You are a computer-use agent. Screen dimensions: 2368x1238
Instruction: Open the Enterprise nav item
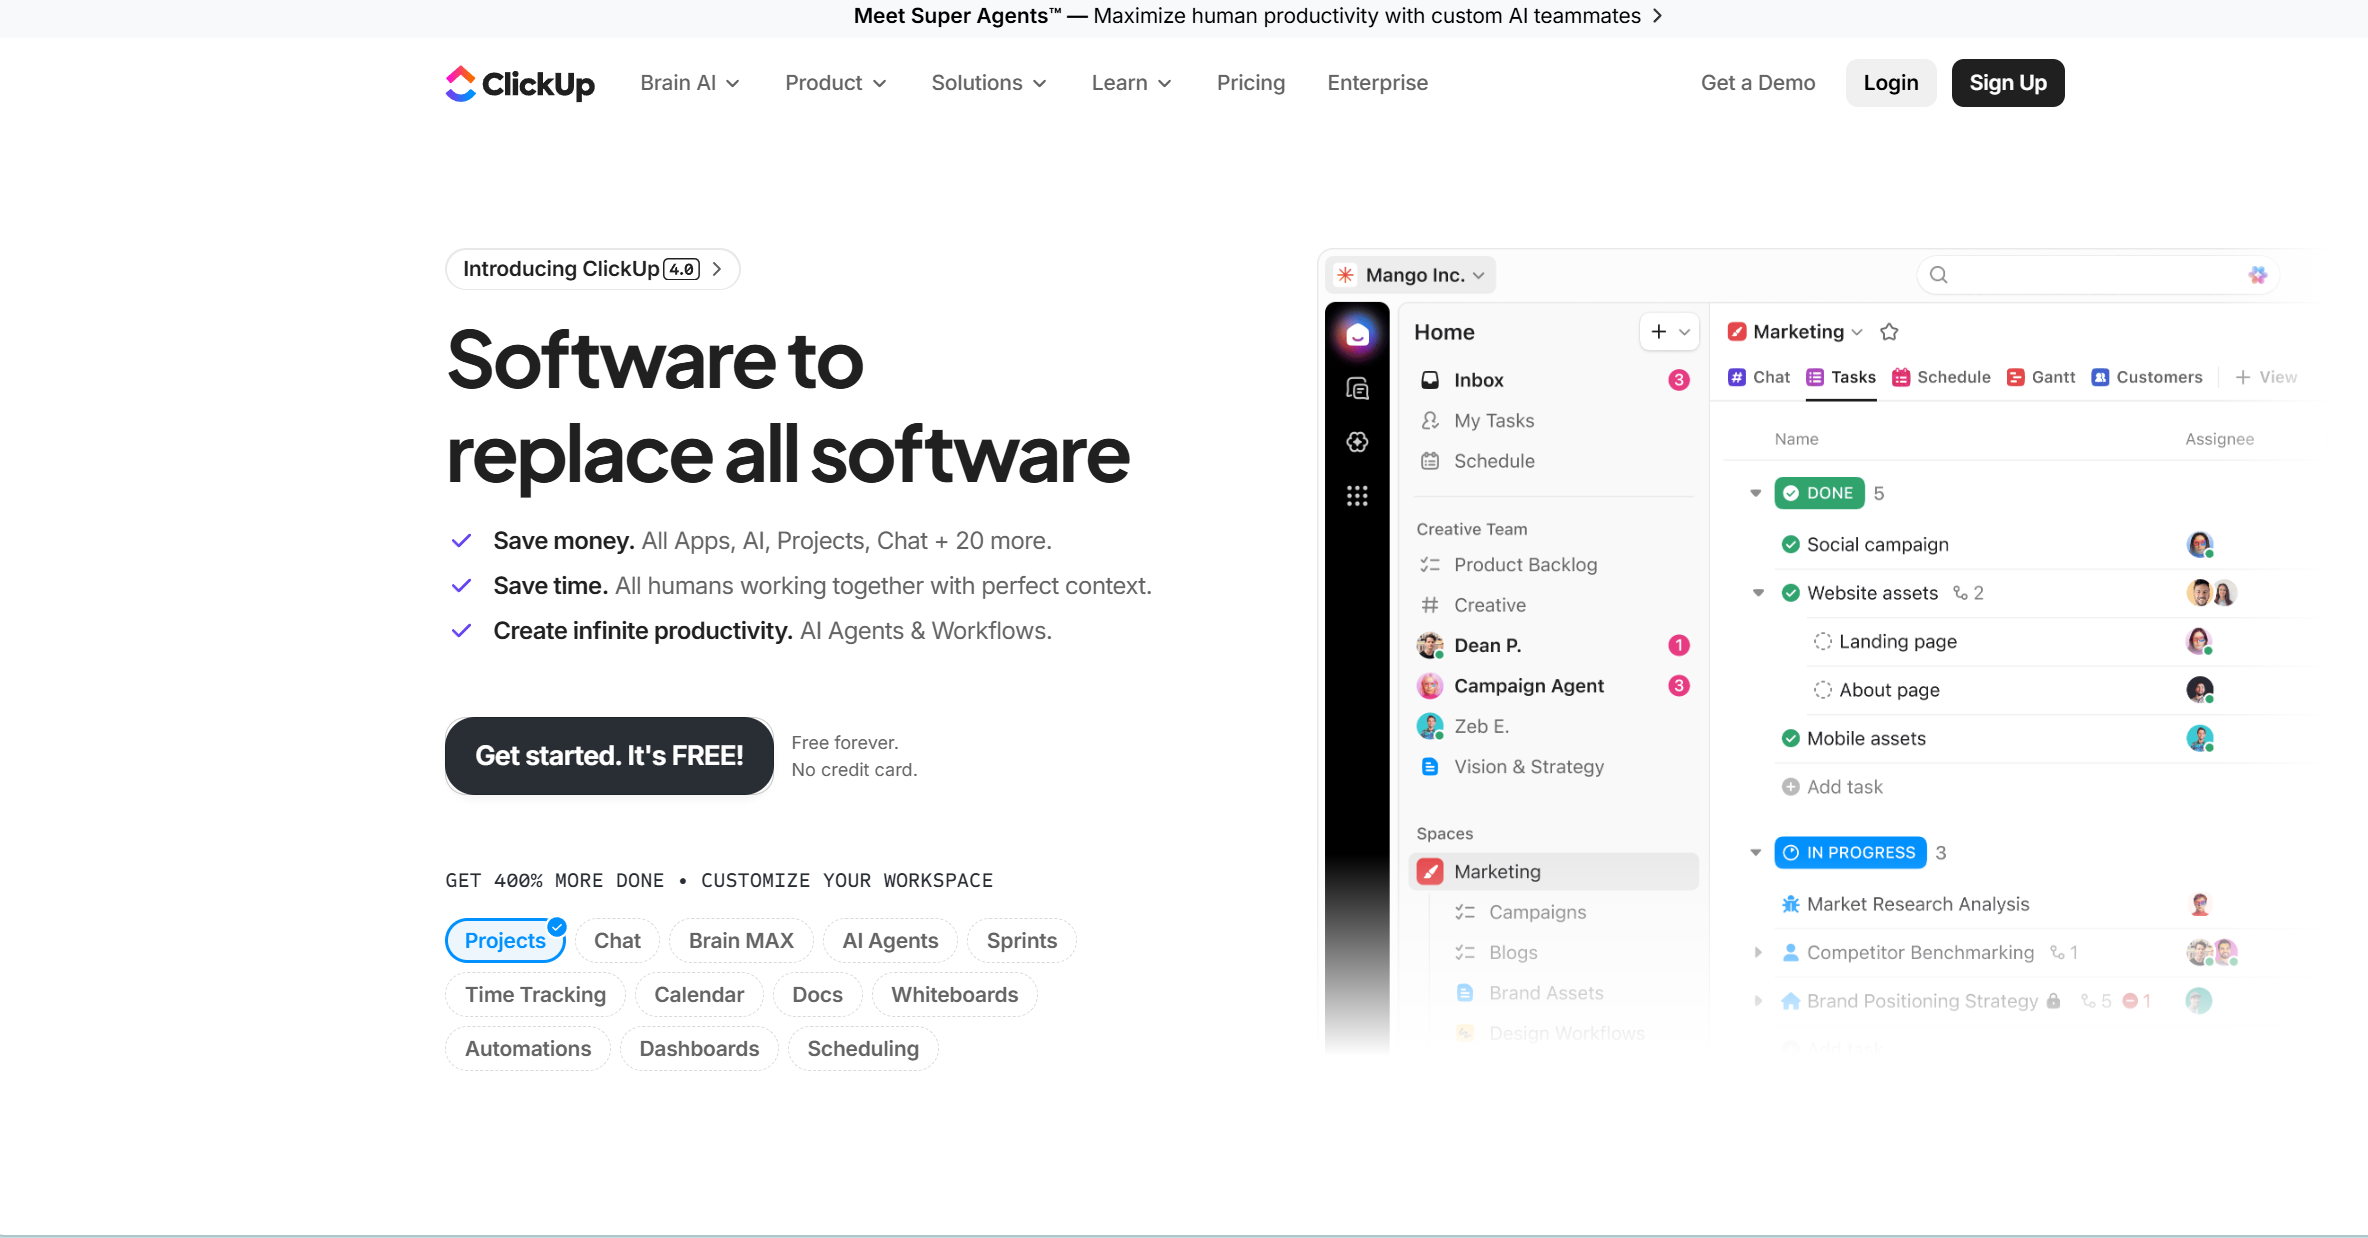point(1377,83)
